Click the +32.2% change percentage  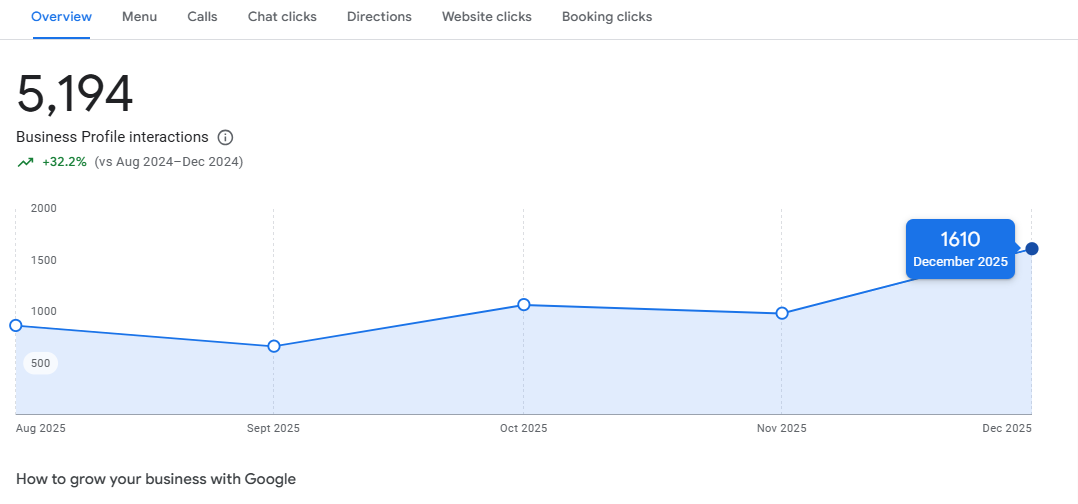pos(64,162)
